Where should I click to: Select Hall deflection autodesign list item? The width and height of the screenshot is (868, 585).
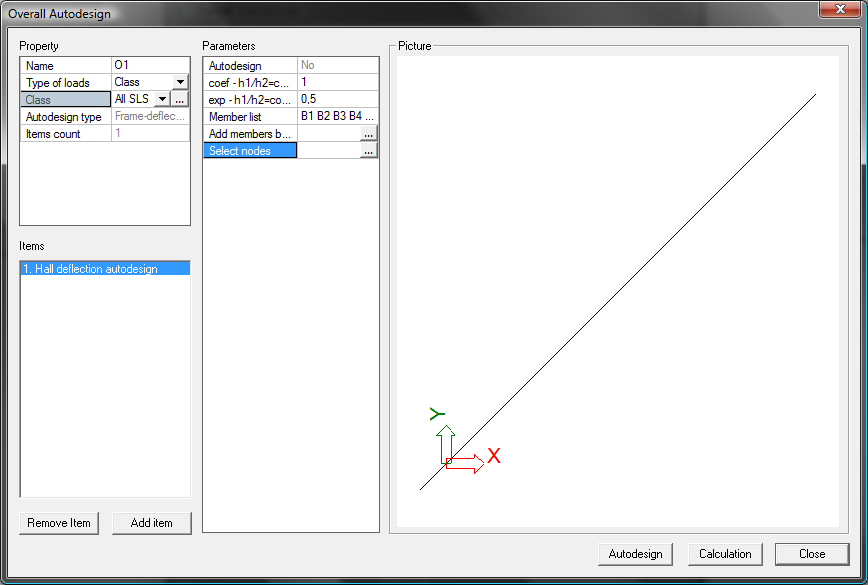(104, 269)
